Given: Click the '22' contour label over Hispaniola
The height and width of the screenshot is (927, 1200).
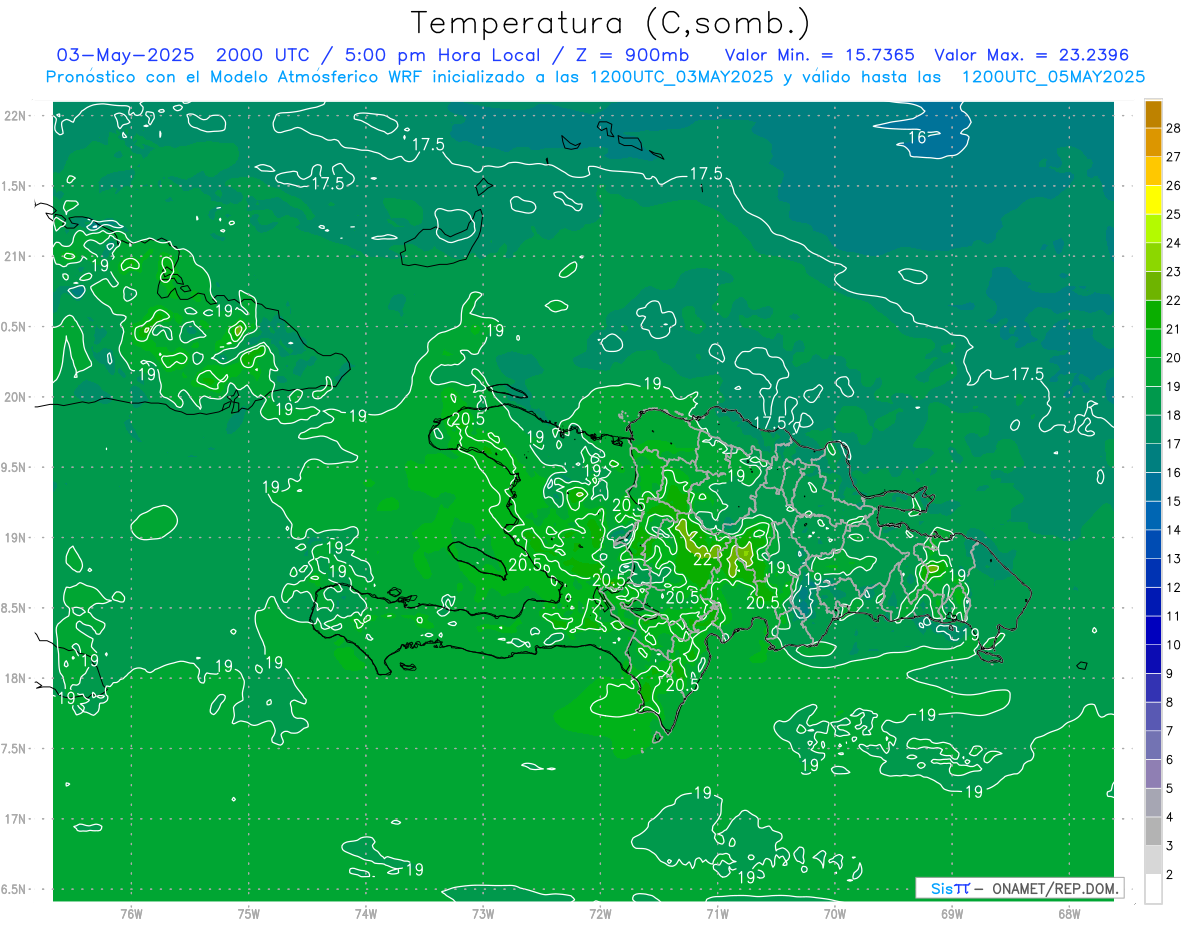Looking at the screenshot, I should point(702,558).
